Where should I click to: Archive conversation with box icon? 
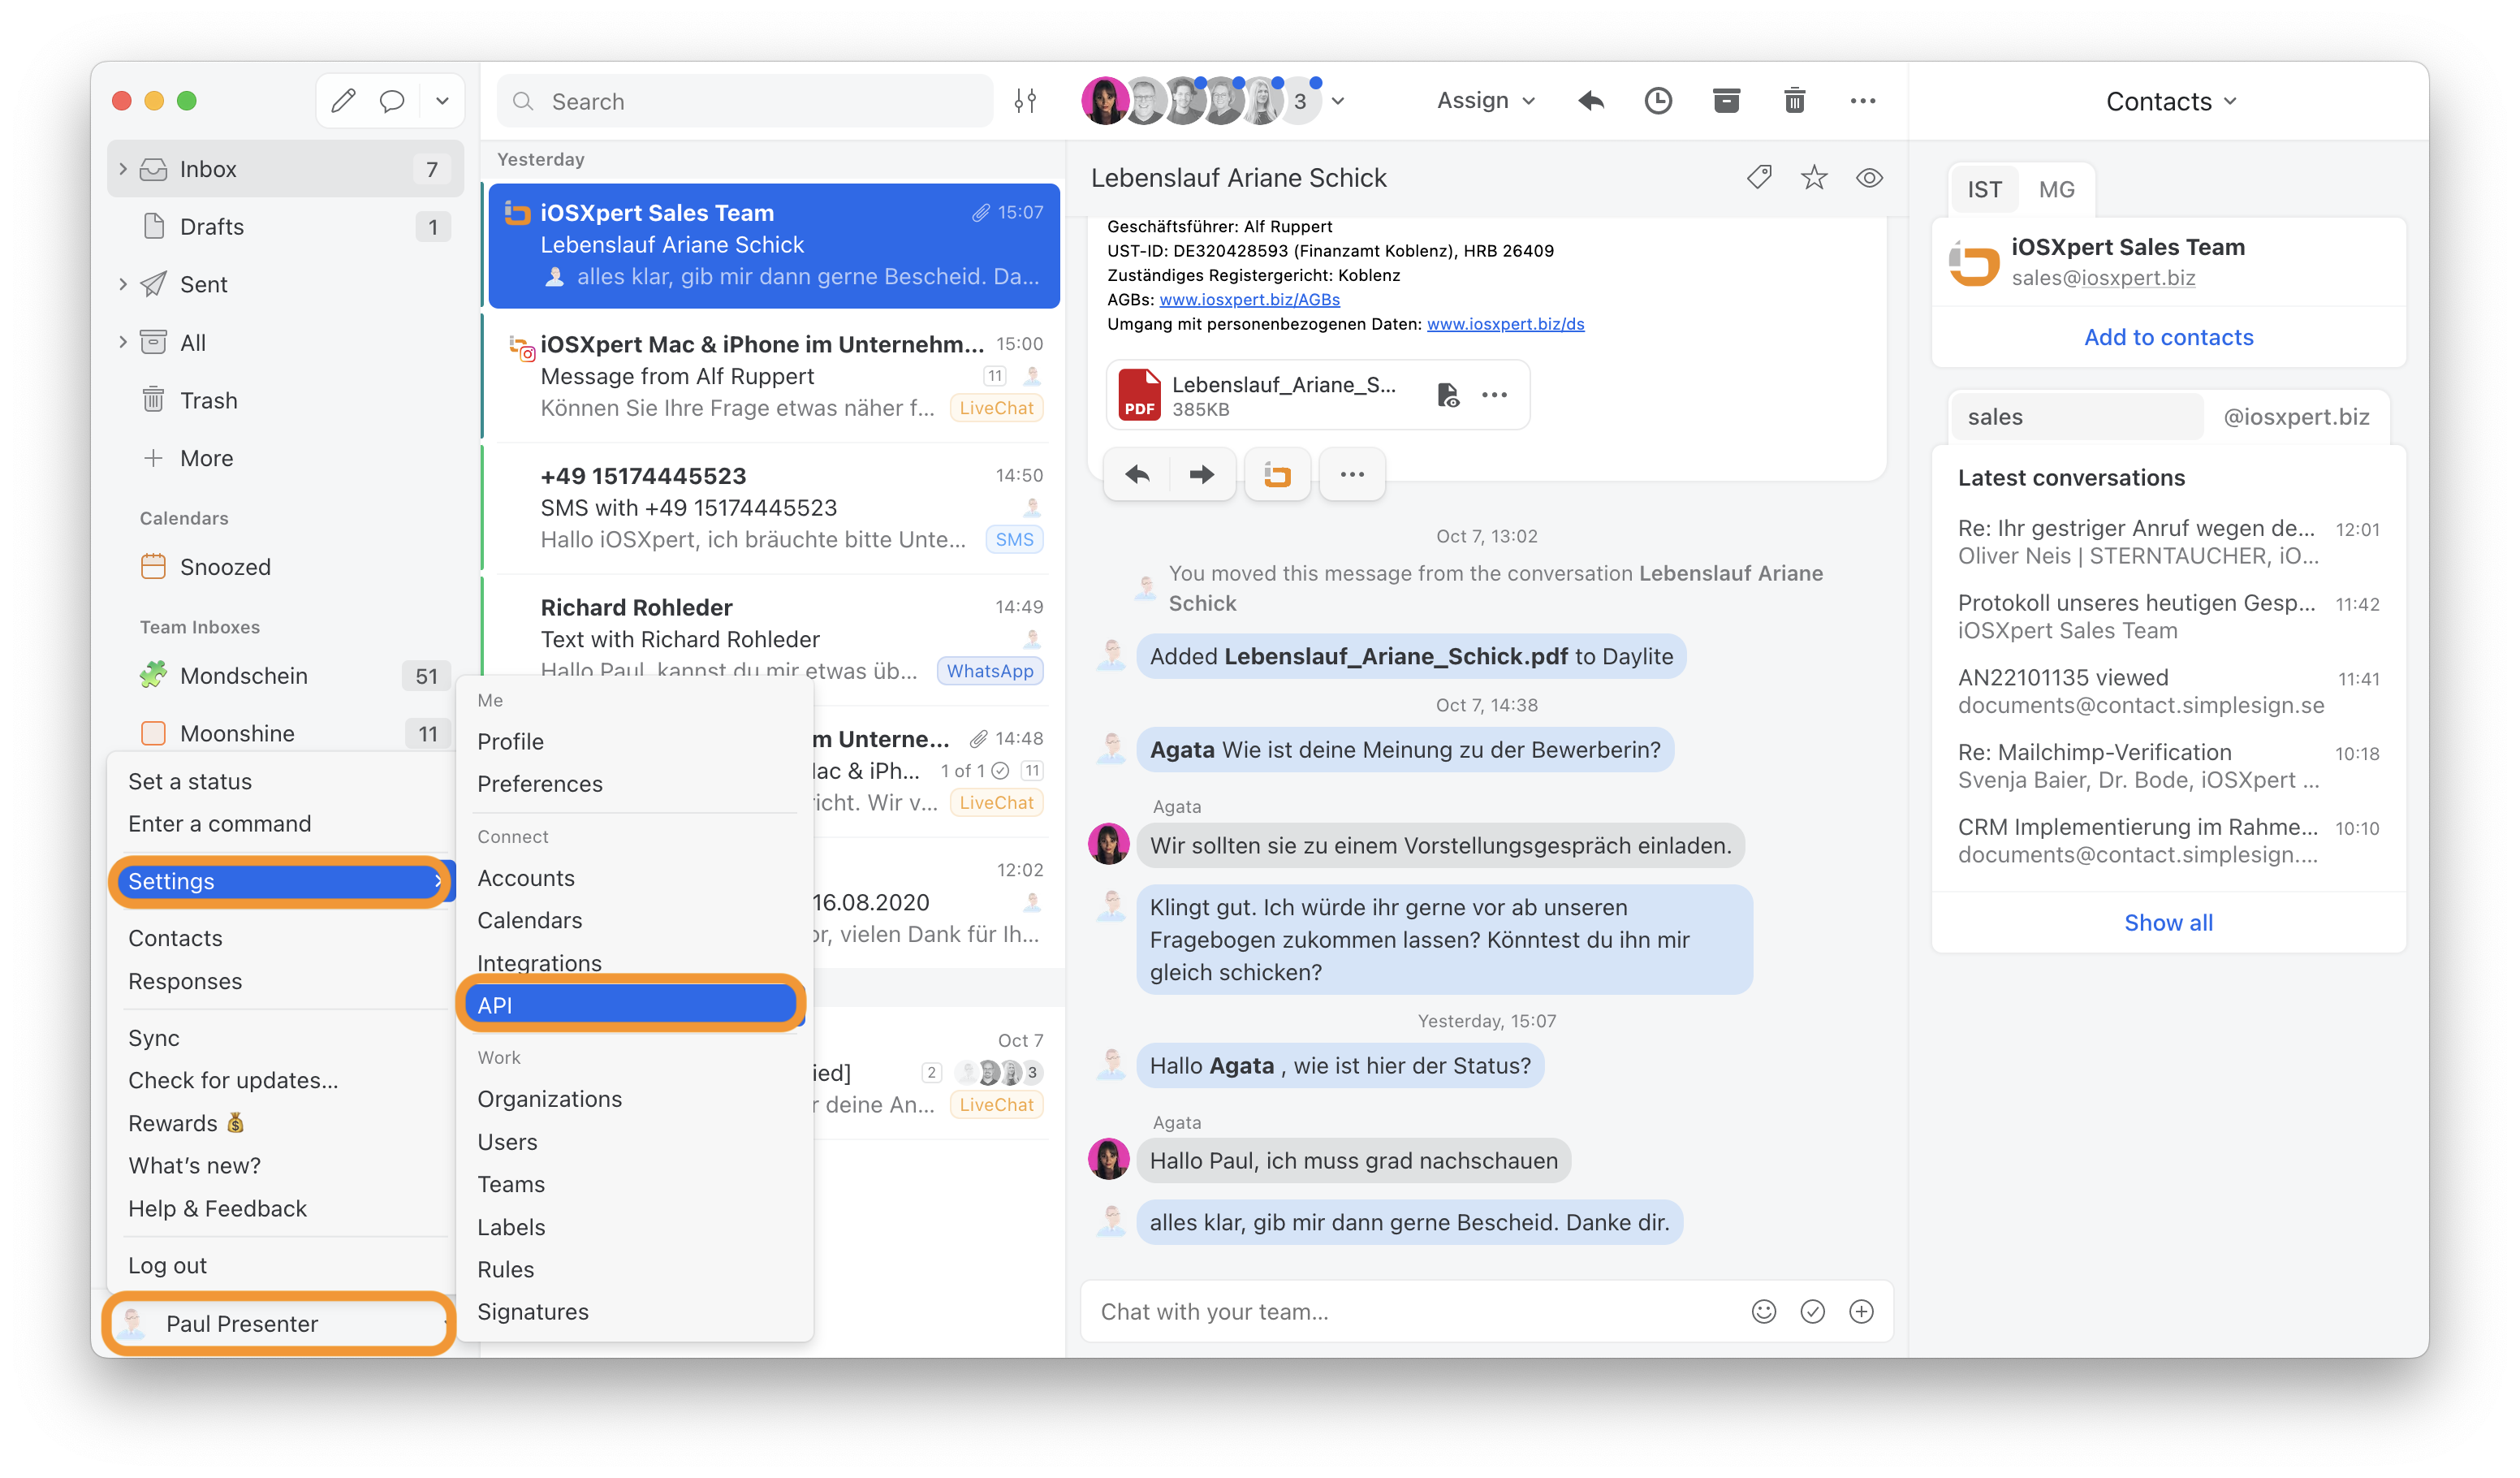tap(1726, 101)
